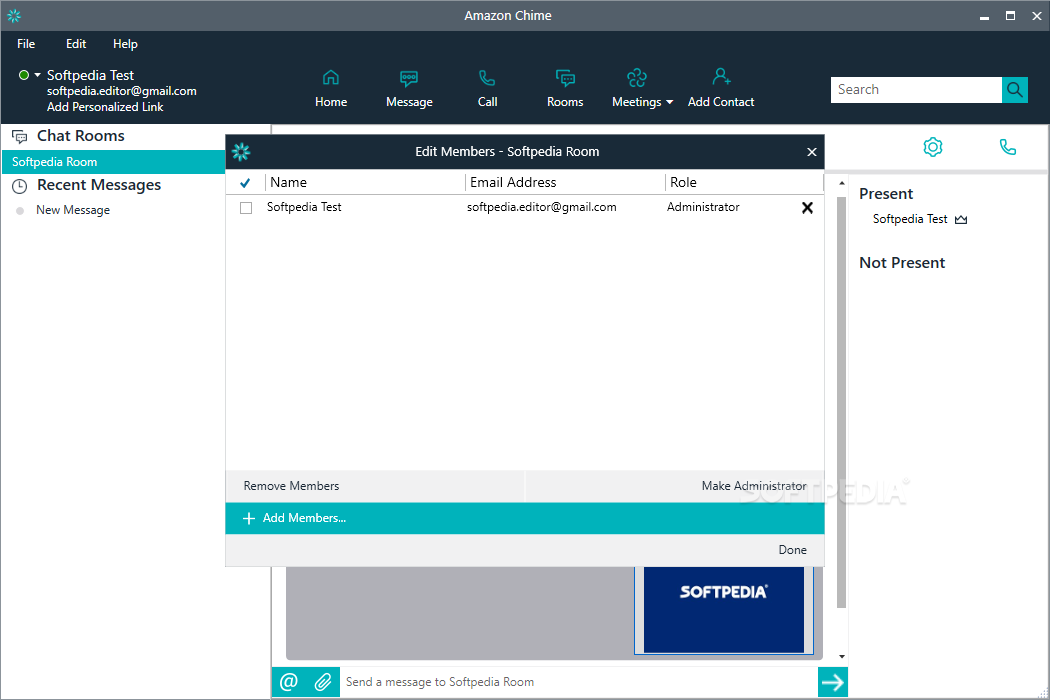
Task: Open the Home view
Action: 331,88
